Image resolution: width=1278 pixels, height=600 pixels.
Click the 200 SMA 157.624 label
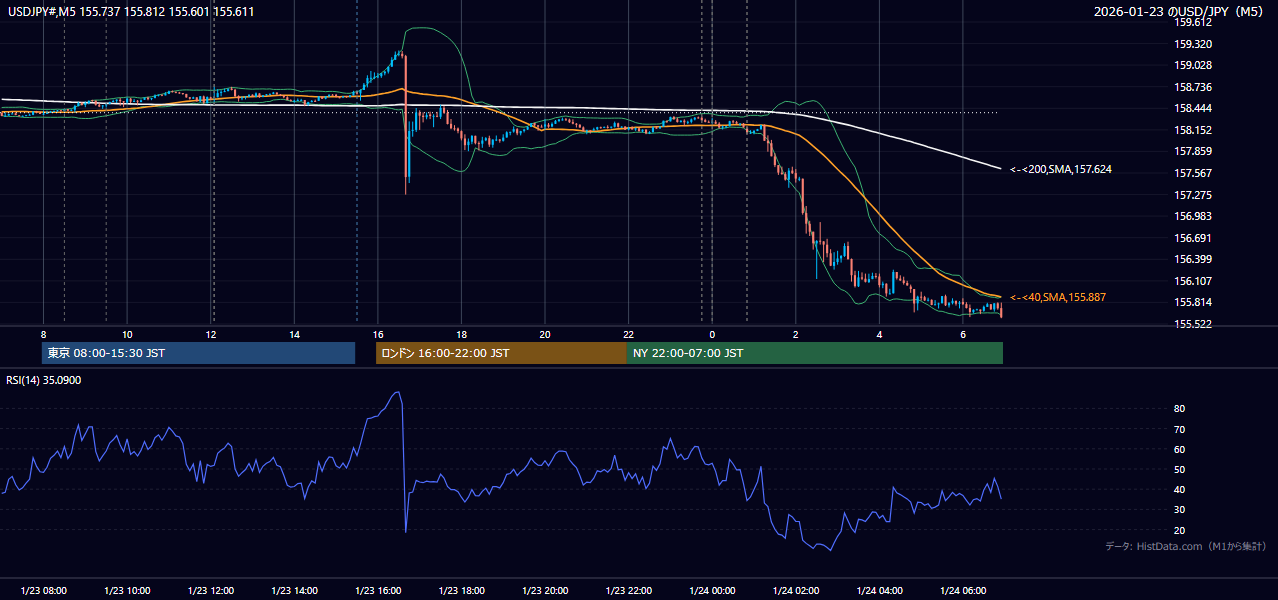click(x=1061, y=170)
